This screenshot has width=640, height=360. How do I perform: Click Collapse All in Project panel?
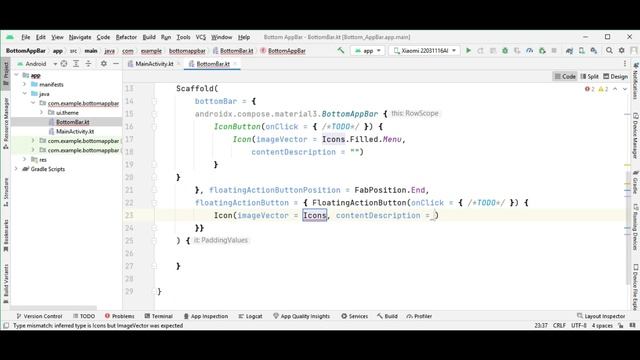pyautogui.click(x=88, y=64)
